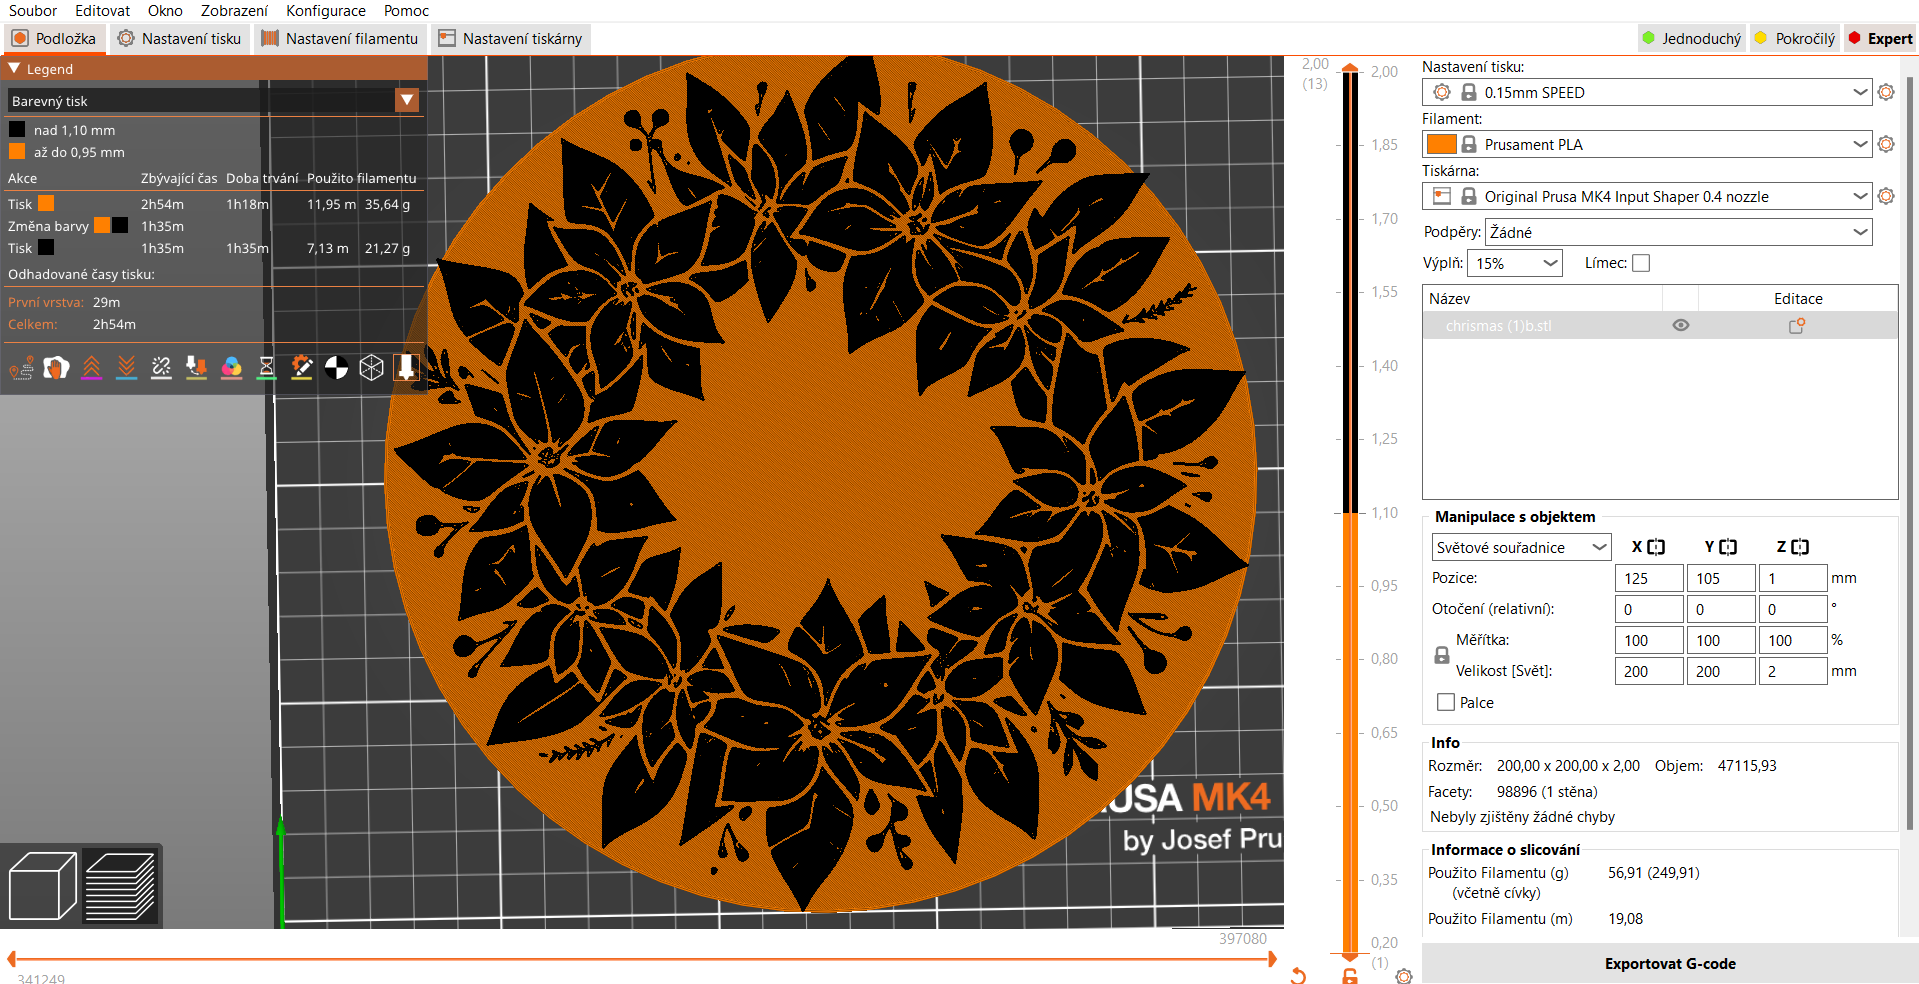
Task: Open the Barevný tisk view type dropdown
Action: tap(212, 100)
